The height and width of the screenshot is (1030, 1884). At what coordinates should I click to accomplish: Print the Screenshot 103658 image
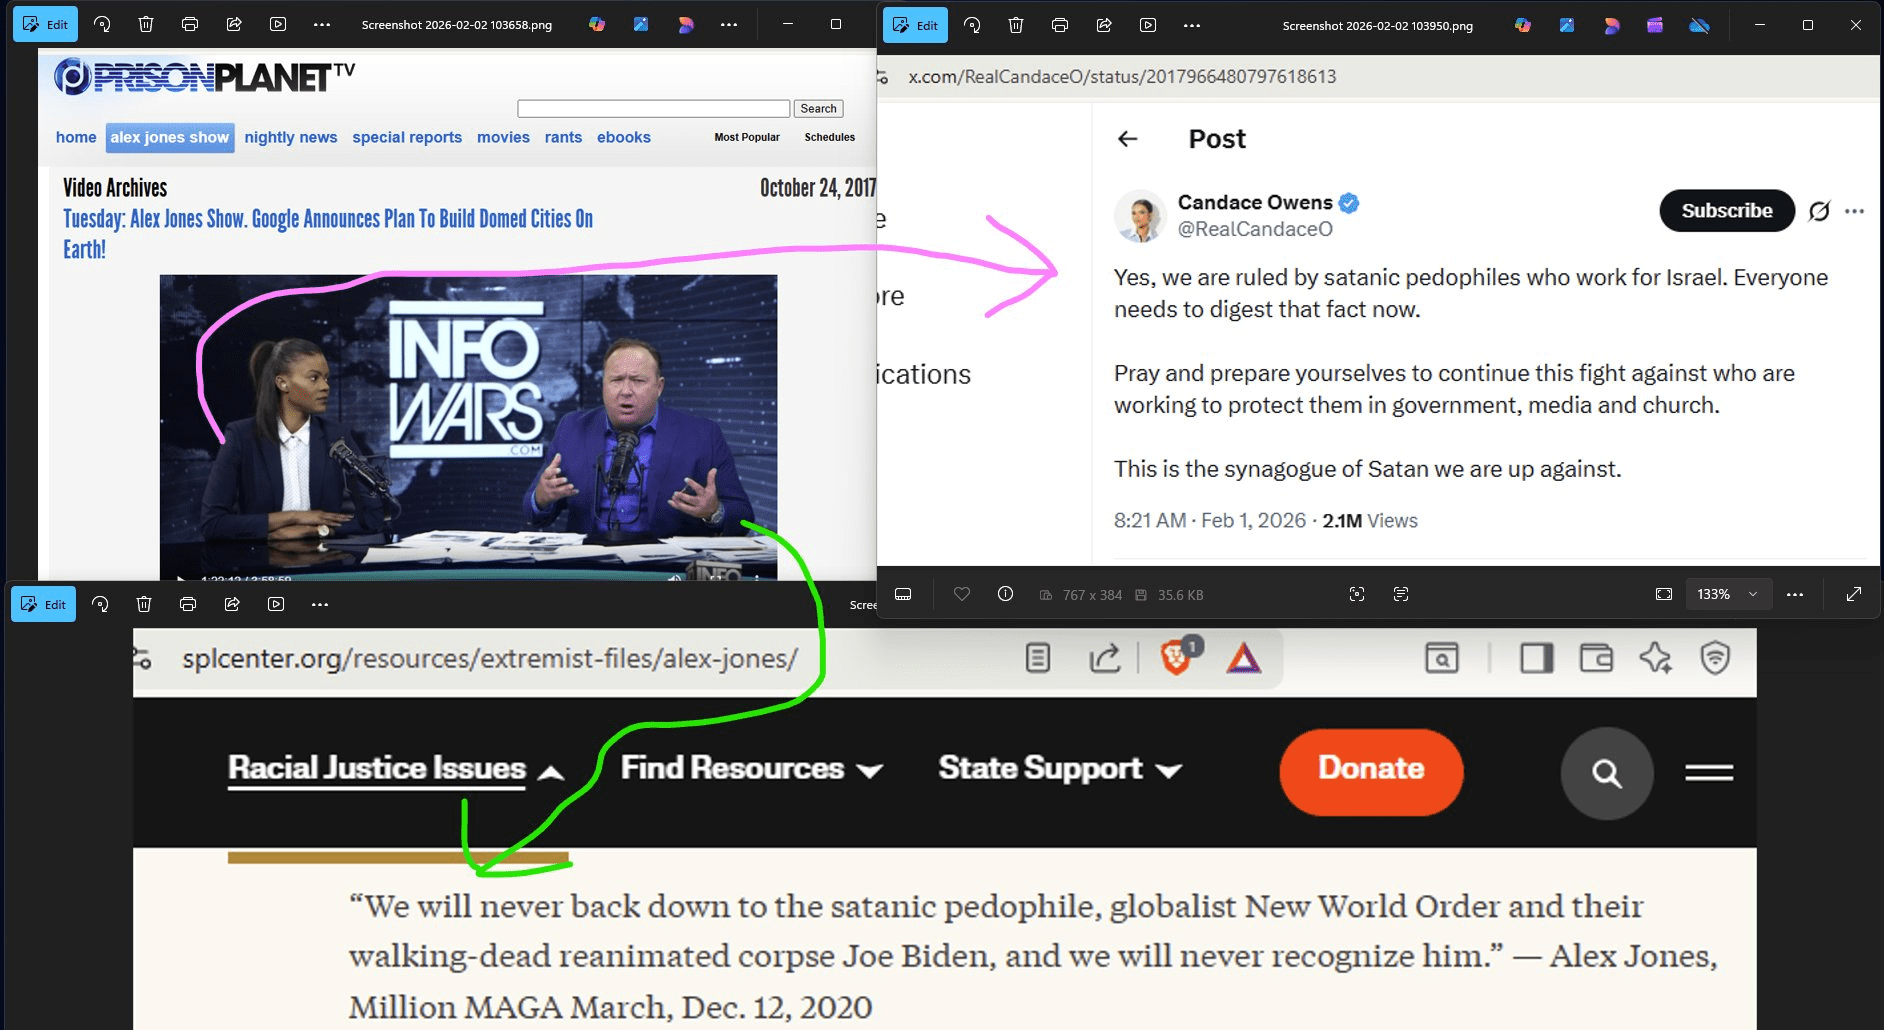coord(190,24)
